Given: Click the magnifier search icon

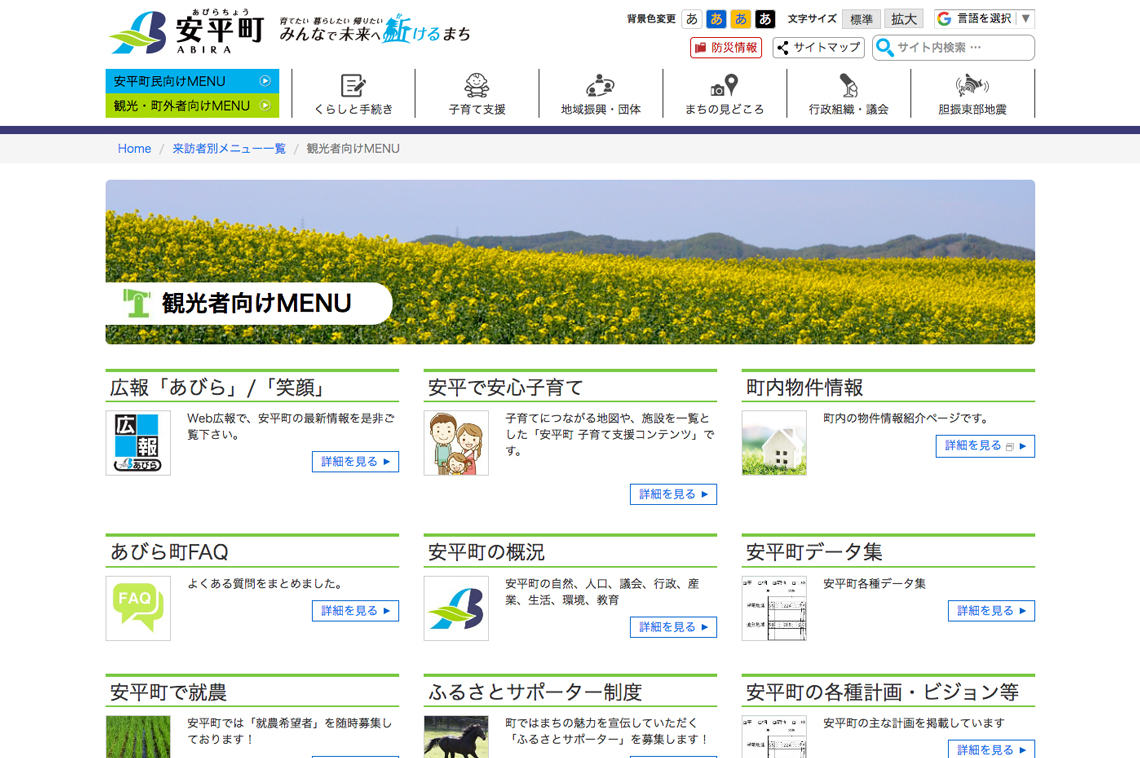Looking at the screenshot, I should coord(885,47).
